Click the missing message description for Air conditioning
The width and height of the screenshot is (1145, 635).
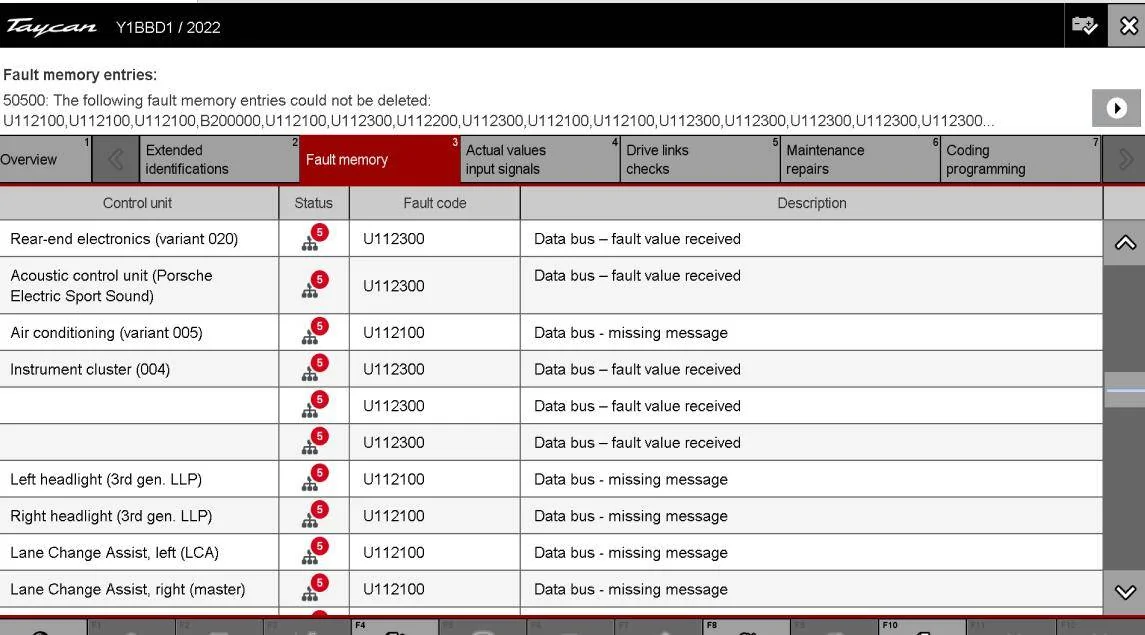[631, 332]
